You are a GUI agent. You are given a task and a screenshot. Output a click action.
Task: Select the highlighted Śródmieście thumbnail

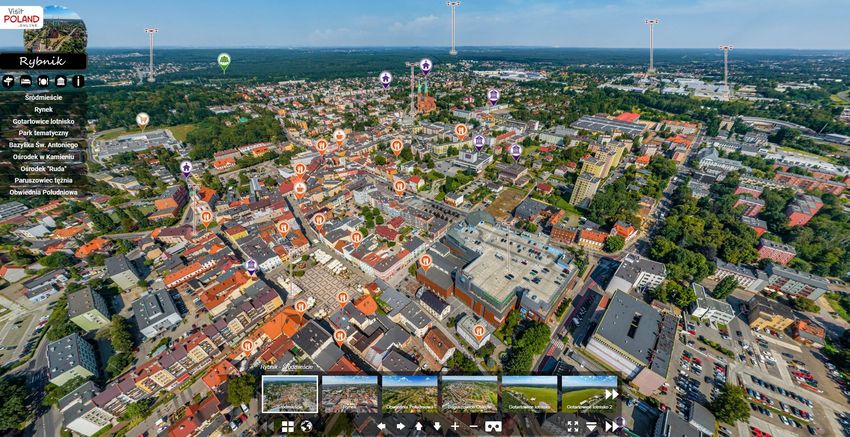pyautogui.click(x=290, y=394)
